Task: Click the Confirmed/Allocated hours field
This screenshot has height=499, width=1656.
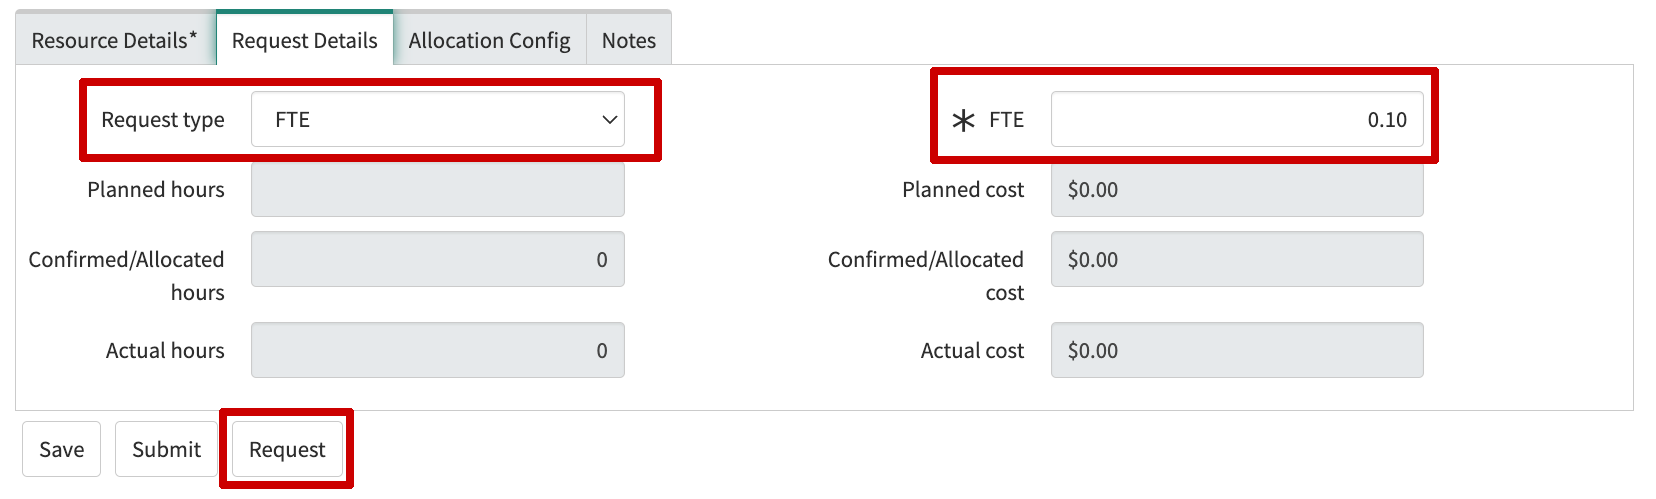Action: tap(437, 260)
